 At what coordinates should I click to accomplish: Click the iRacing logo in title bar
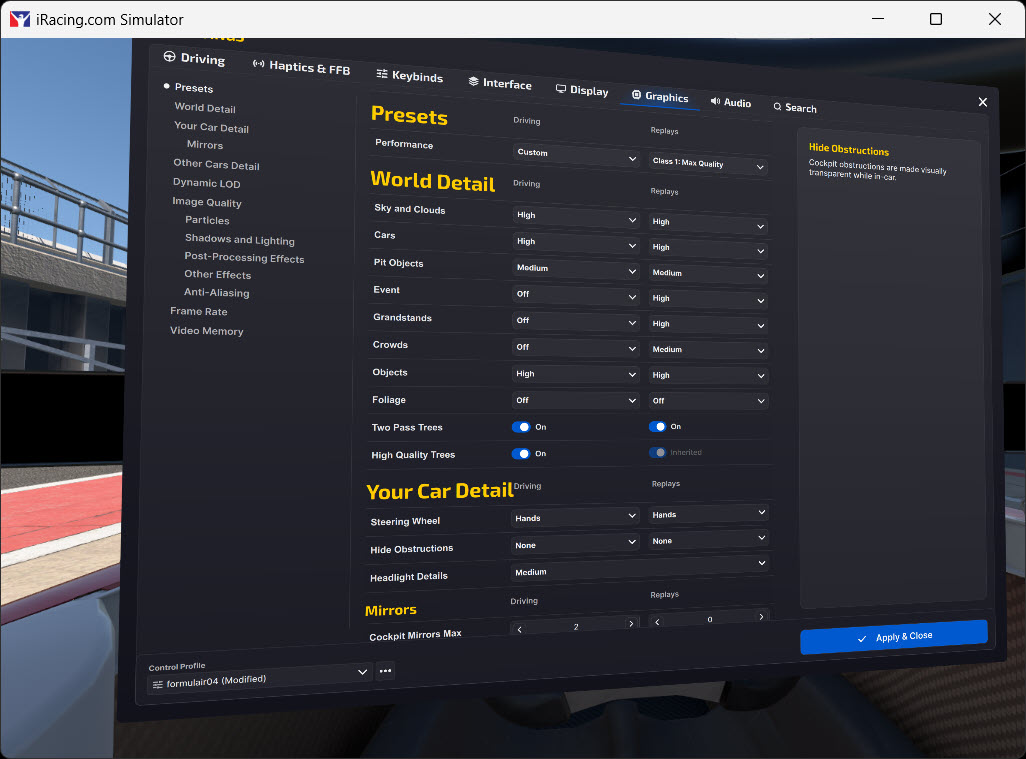point(20,19)
